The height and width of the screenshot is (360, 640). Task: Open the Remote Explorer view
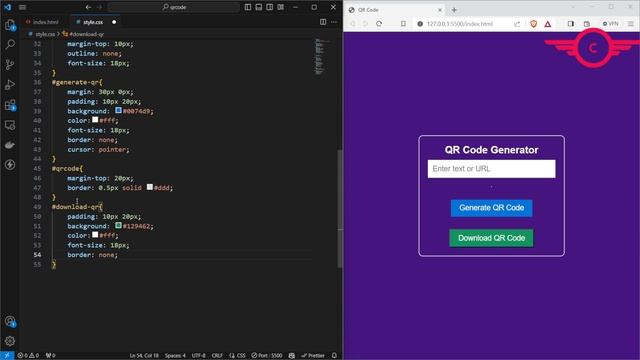[x=10, y=125]
